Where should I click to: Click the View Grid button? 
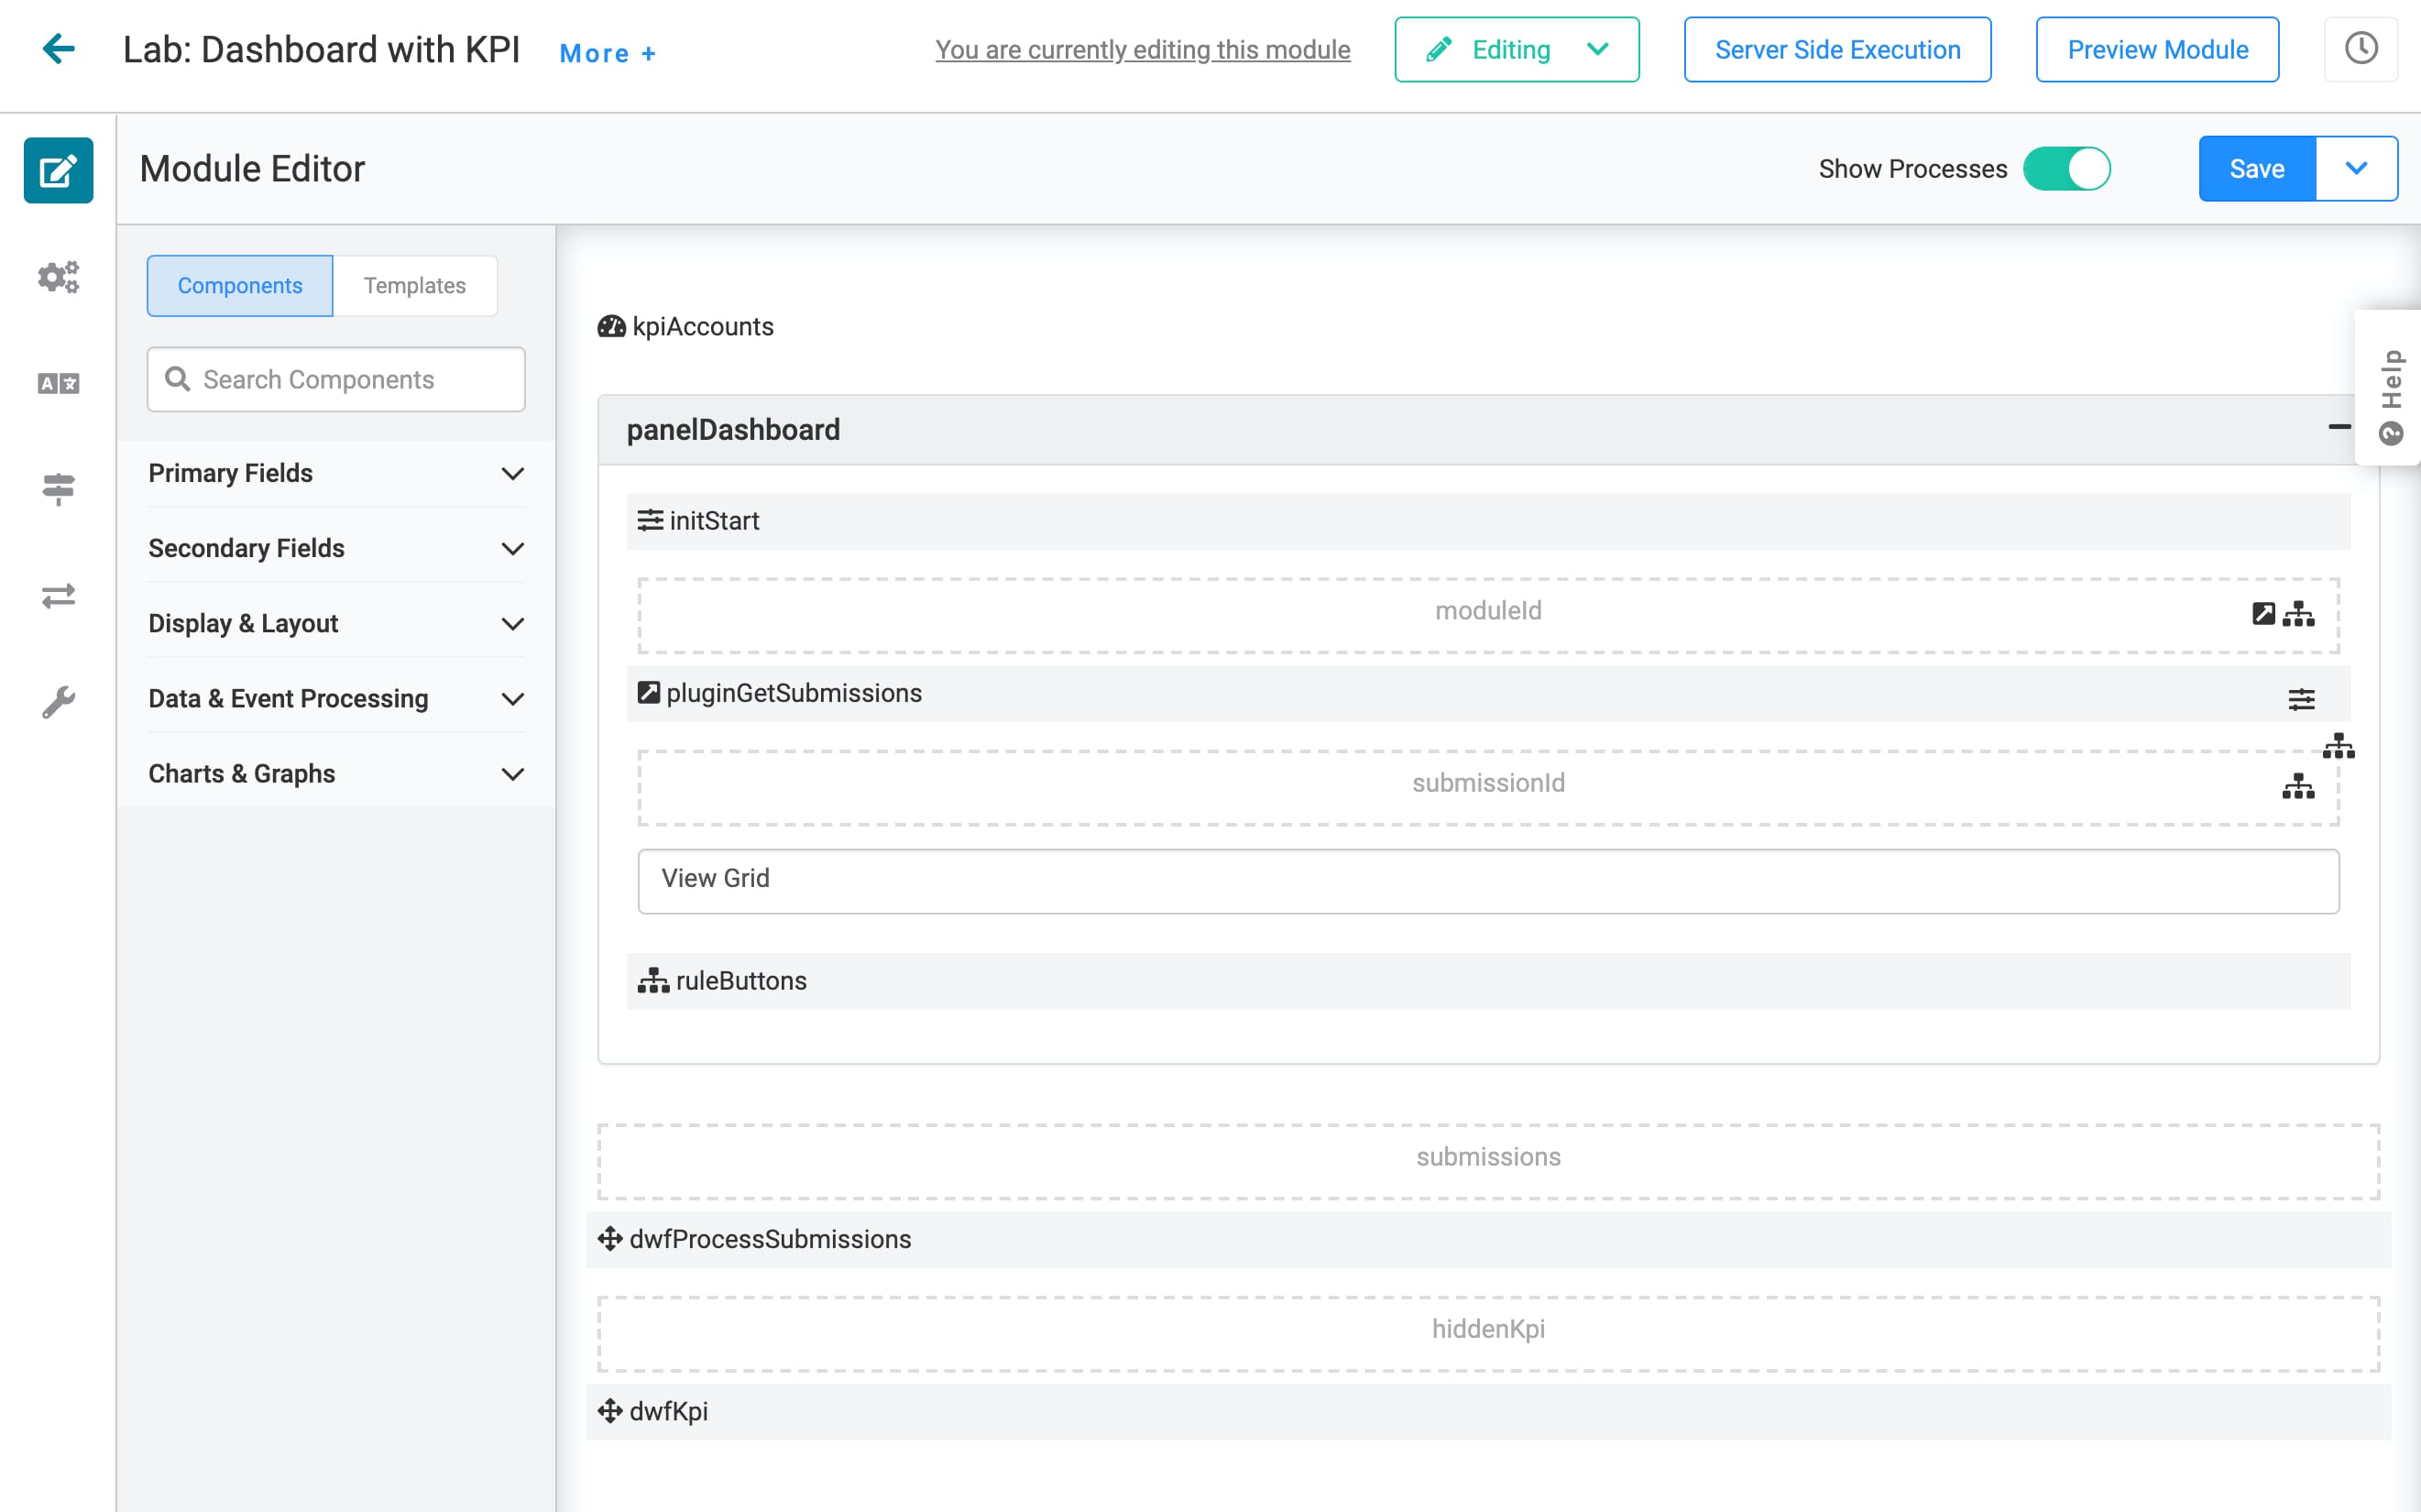click(x=1488, y=880)
